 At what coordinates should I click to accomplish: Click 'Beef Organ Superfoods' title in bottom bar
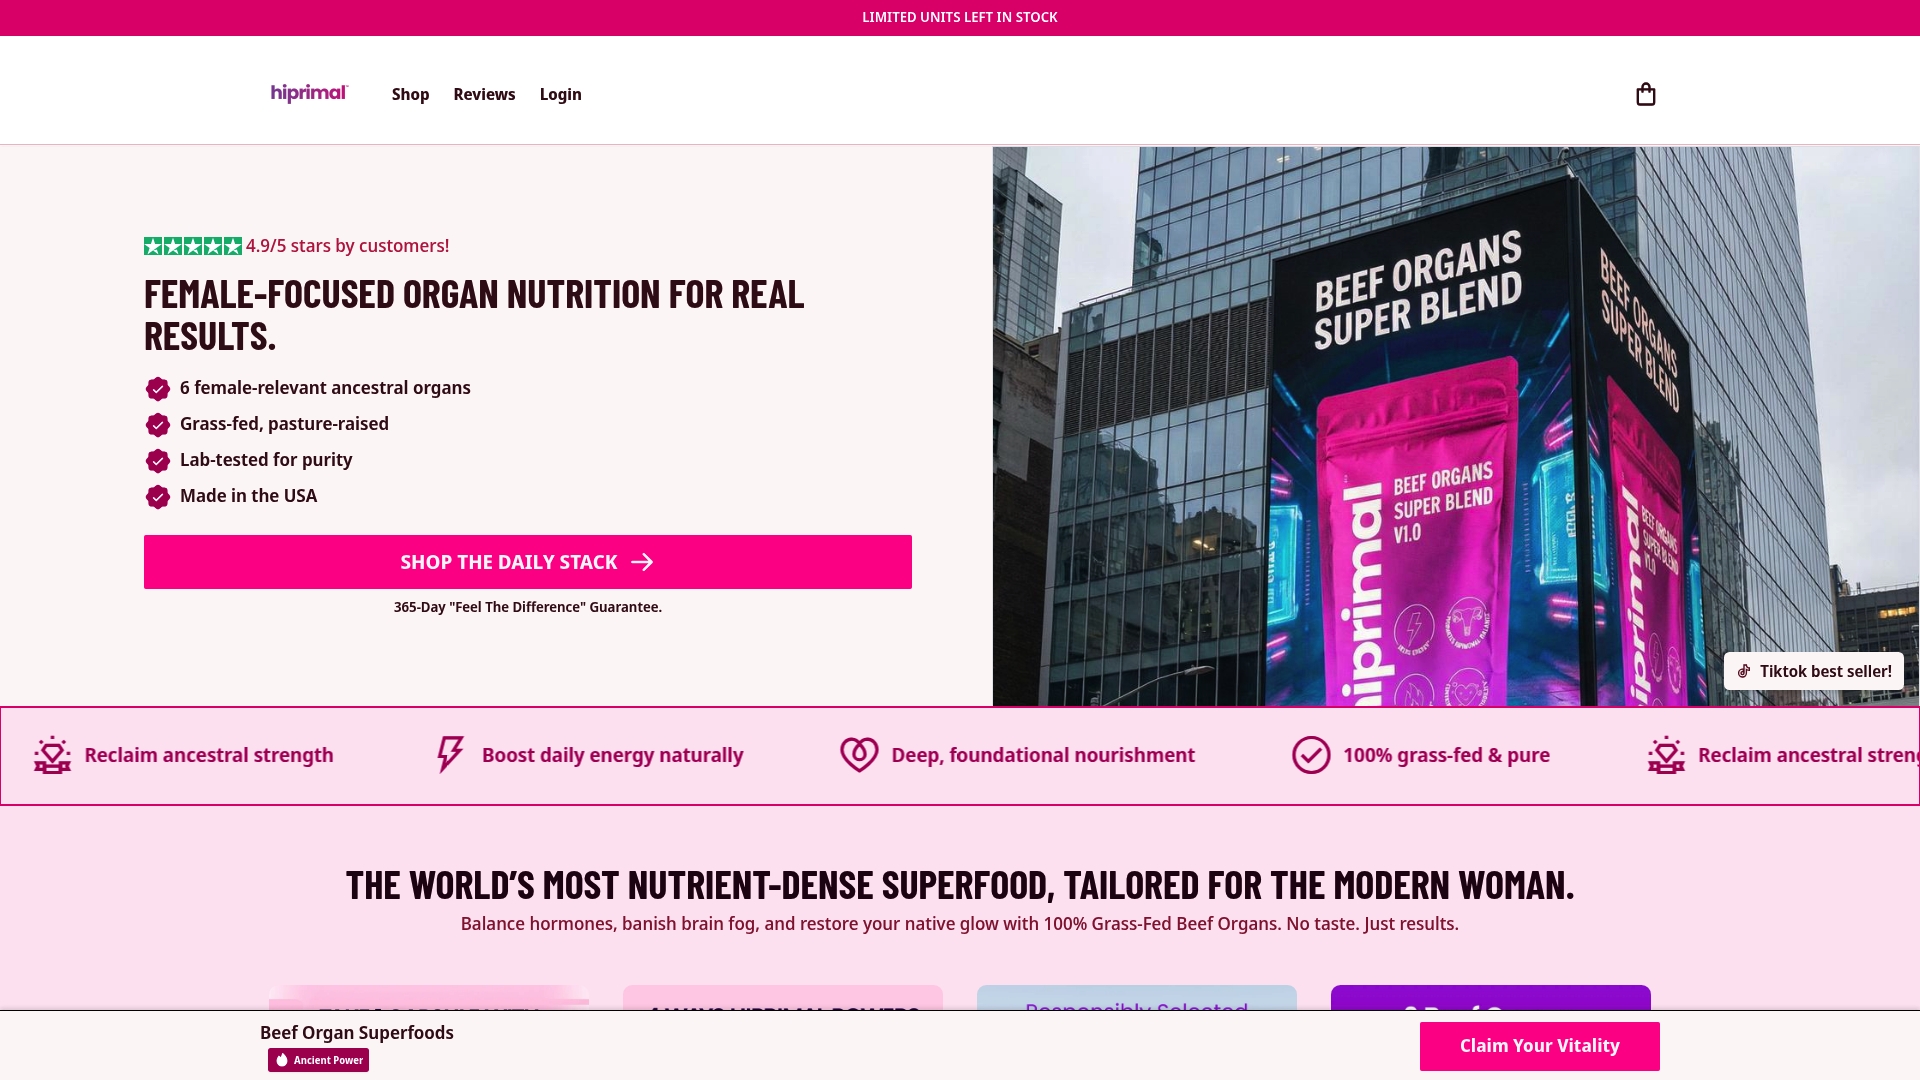(357, 1033)
